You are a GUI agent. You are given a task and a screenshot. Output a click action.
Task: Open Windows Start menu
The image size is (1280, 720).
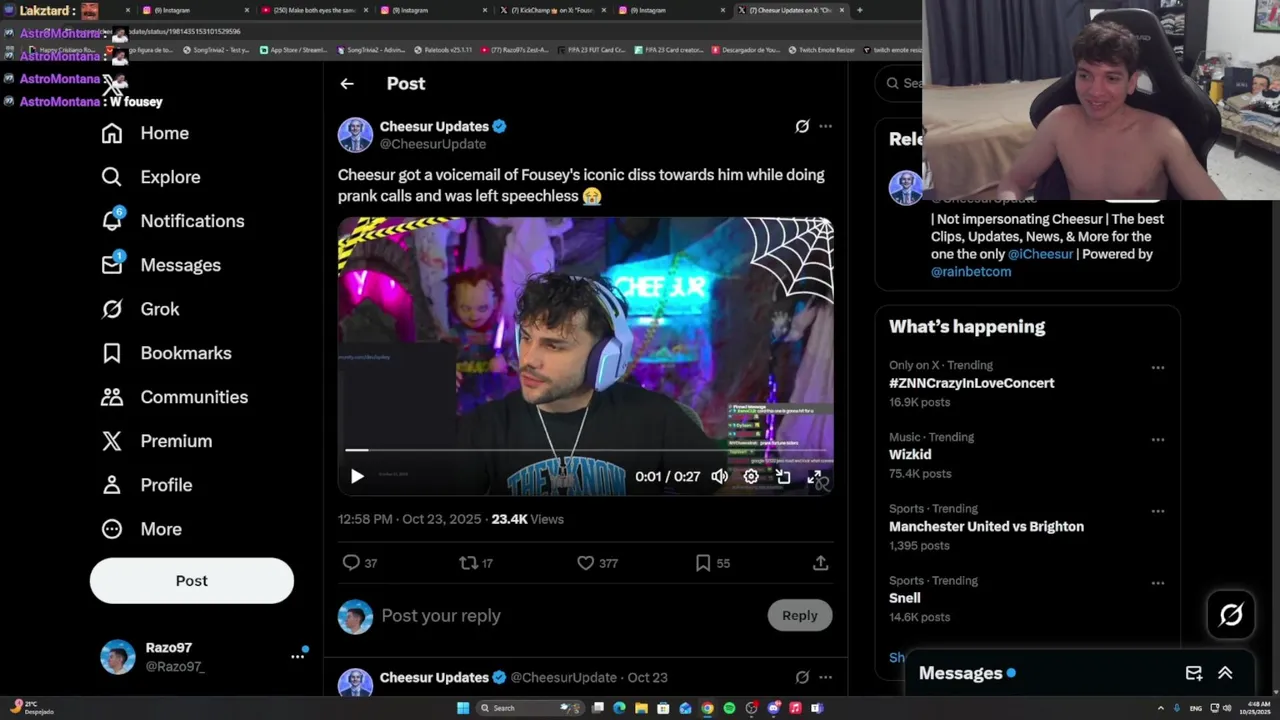[x=463, y=708]
